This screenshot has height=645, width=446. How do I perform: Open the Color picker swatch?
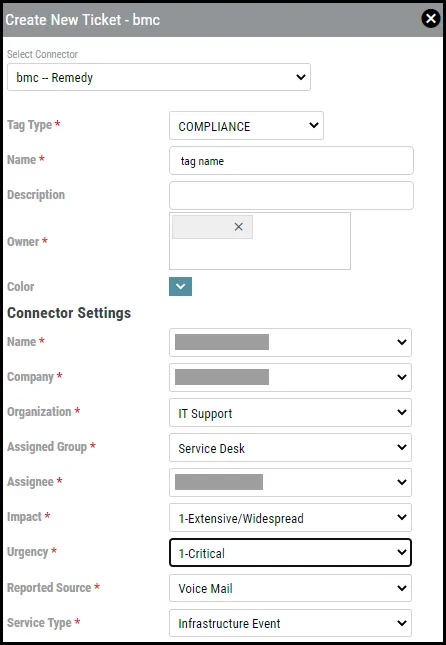[x=180, y=286]
